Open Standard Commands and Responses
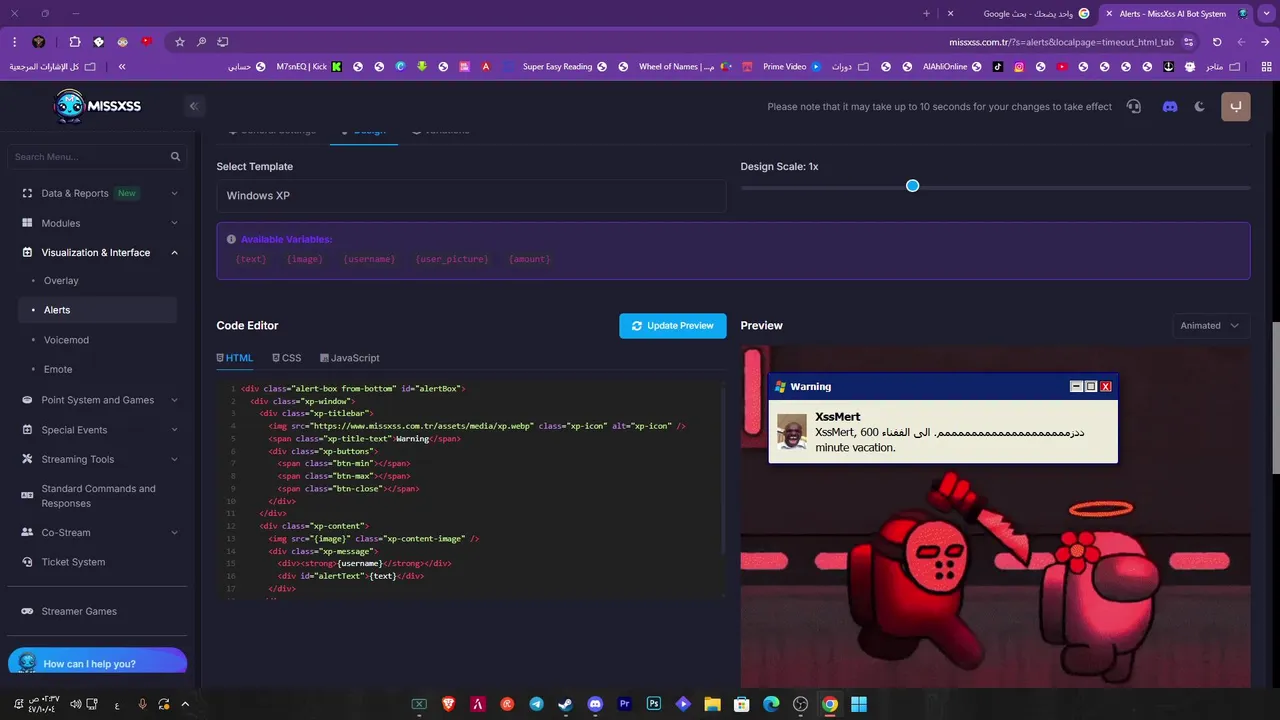Viewport: 1280px width, 720px height. (98, 496)
